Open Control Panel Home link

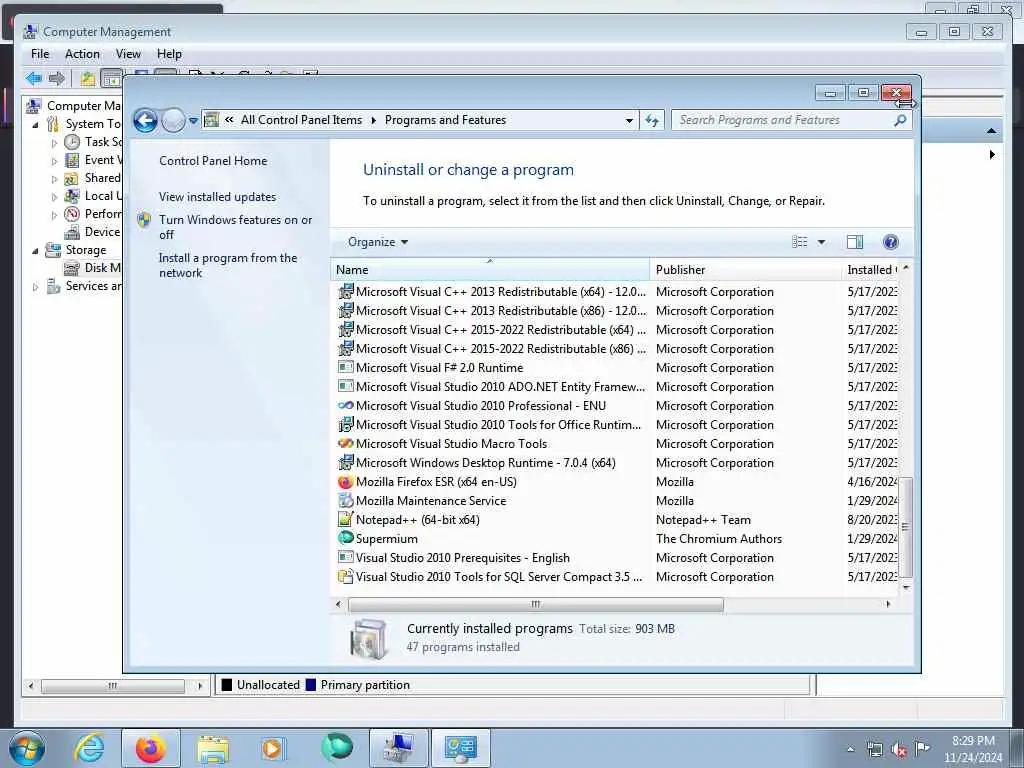tap(213, 161)
